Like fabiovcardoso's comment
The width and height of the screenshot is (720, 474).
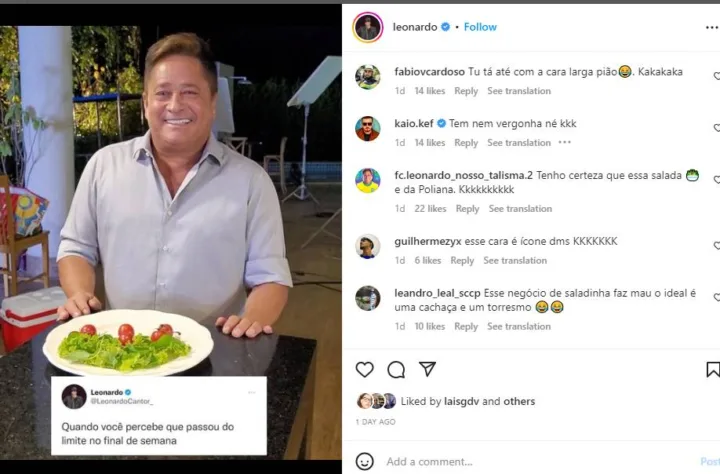tap(715, 76)
